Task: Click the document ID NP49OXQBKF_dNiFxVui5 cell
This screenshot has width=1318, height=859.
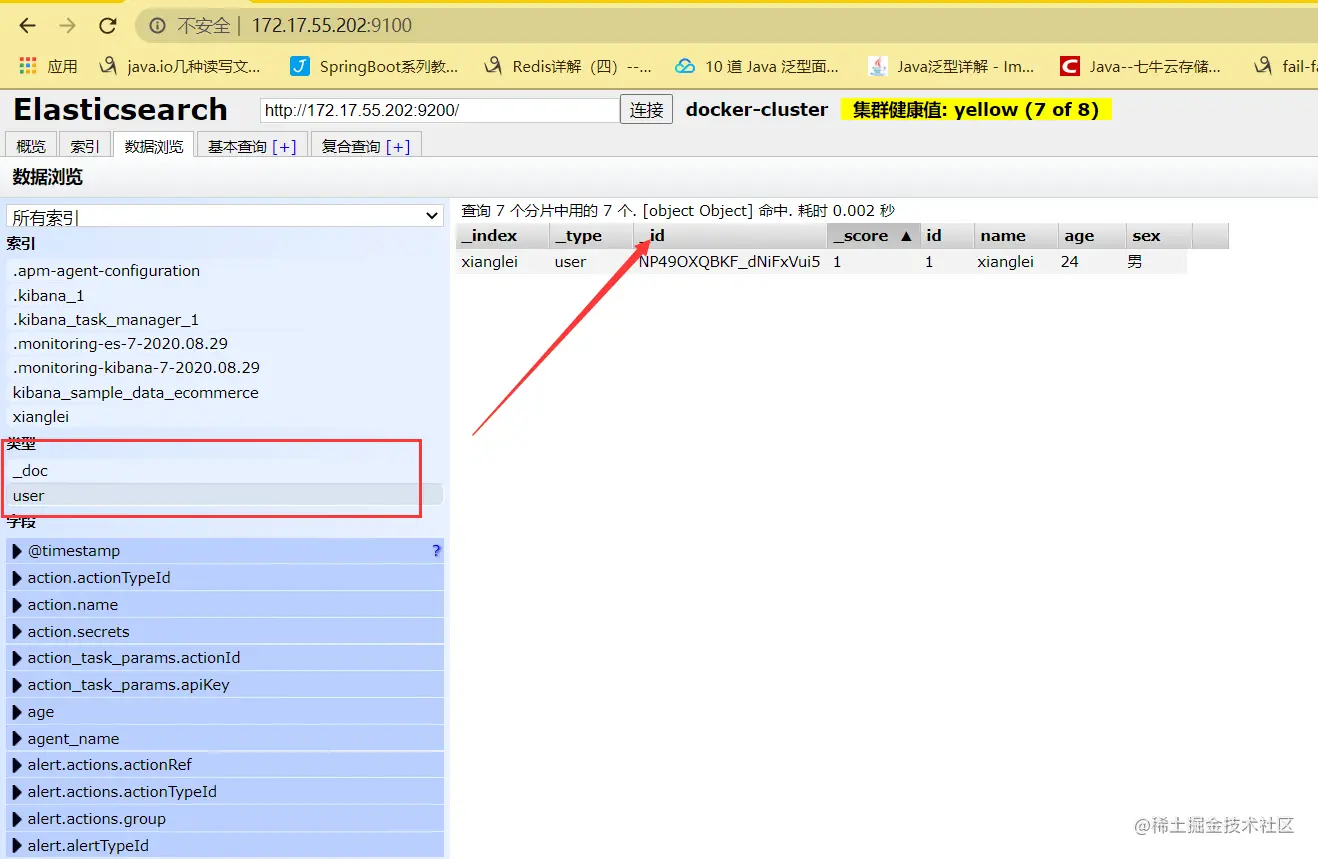Action: coord(729,262)
